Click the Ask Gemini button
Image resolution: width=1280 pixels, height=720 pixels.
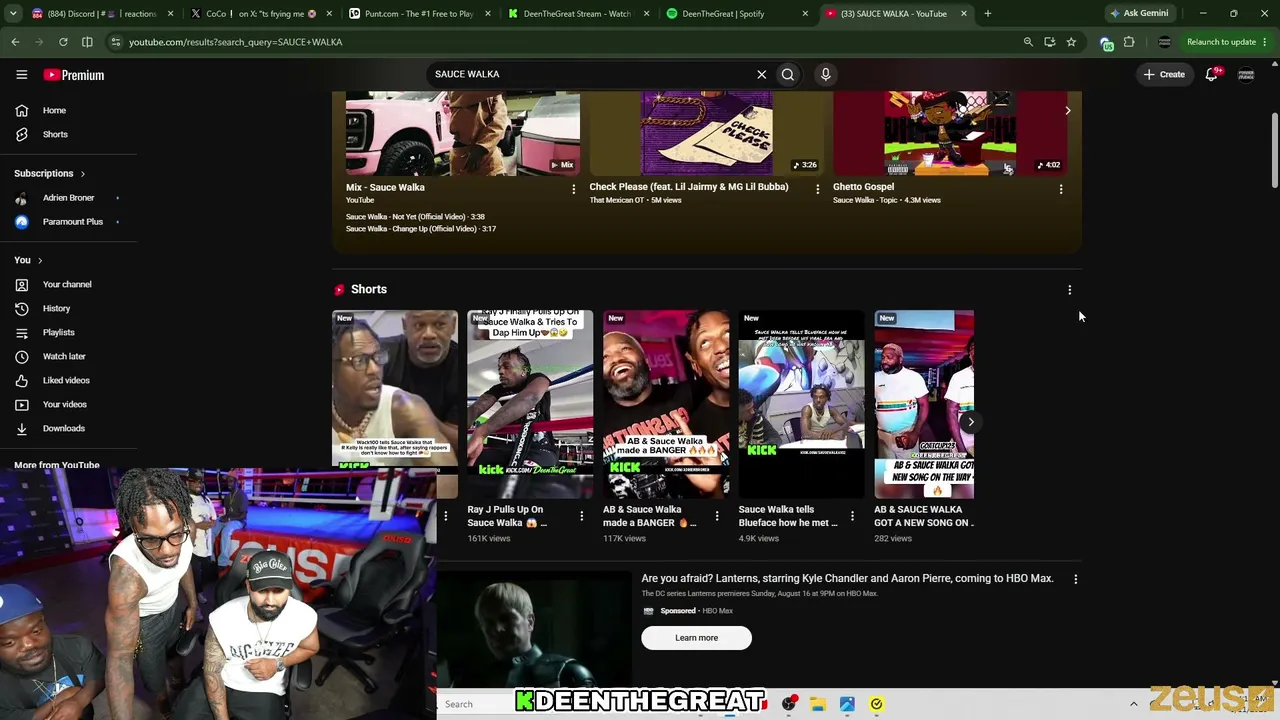pyautogui.click(x=1138, y=14)
